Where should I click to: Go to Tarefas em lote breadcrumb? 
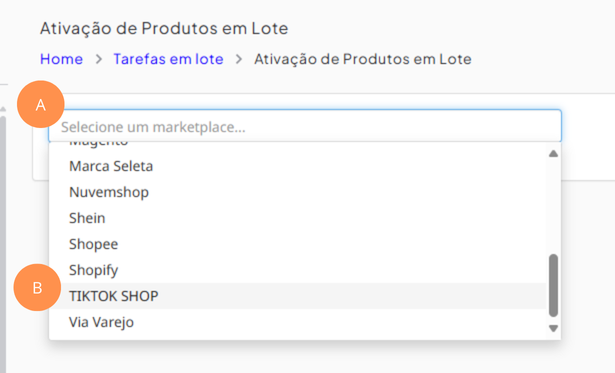click(x=168, y=59)
